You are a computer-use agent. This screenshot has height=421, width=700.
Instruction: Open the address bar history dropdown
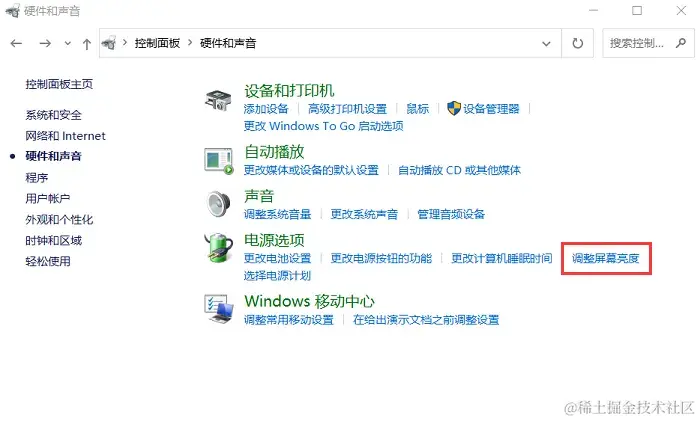point(546,43)
